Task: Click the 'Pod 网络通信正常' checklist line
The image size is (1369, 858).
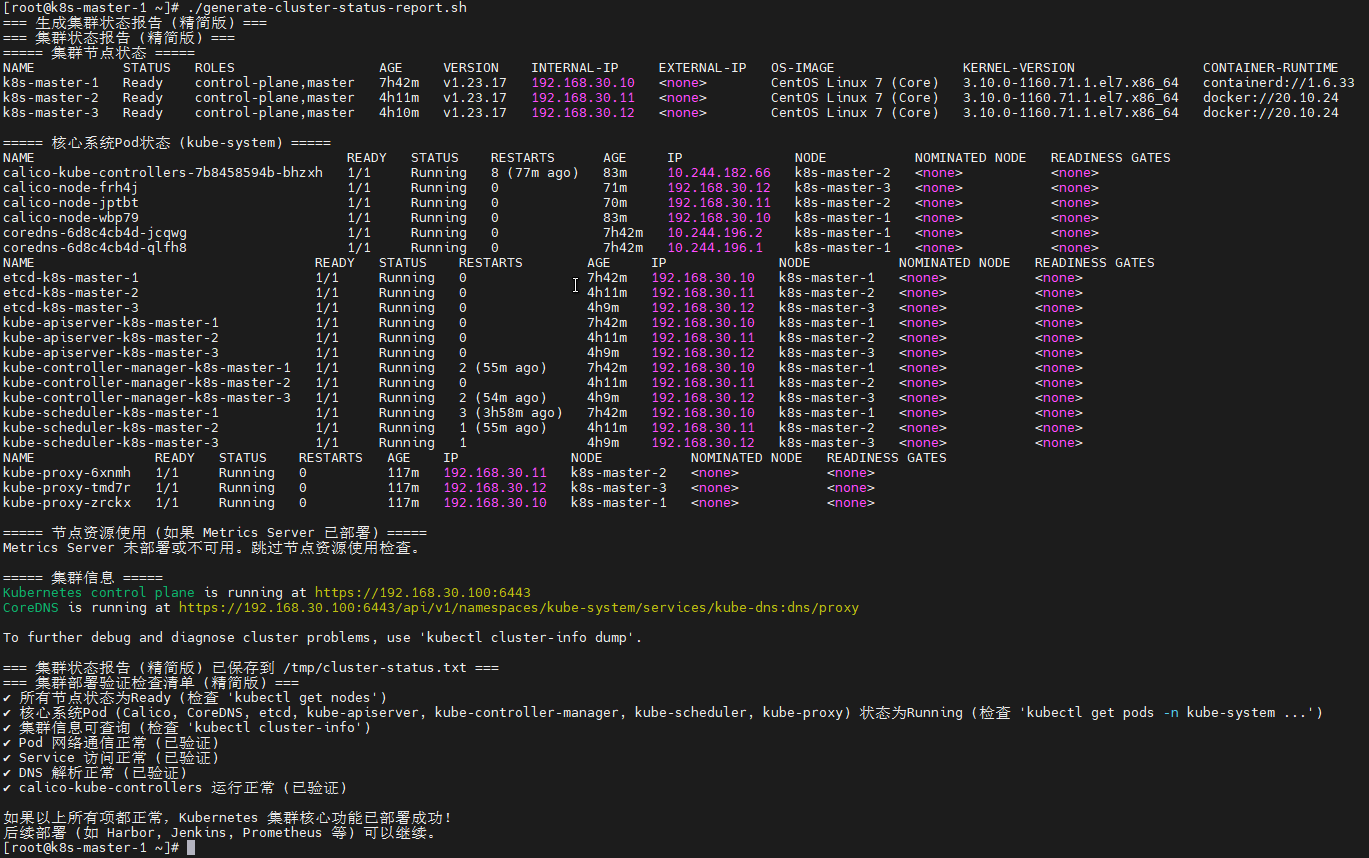Action: [111, 743]
